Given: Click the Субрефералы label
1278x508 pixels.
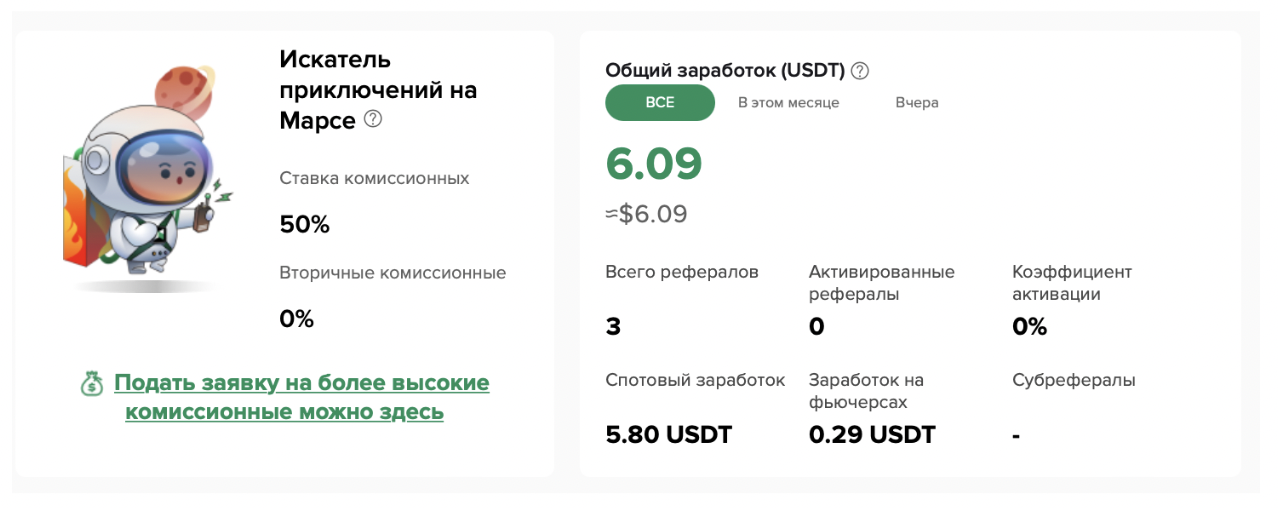Looking at the screenshot, I should pyautogui.click(x=1074, y=380).
